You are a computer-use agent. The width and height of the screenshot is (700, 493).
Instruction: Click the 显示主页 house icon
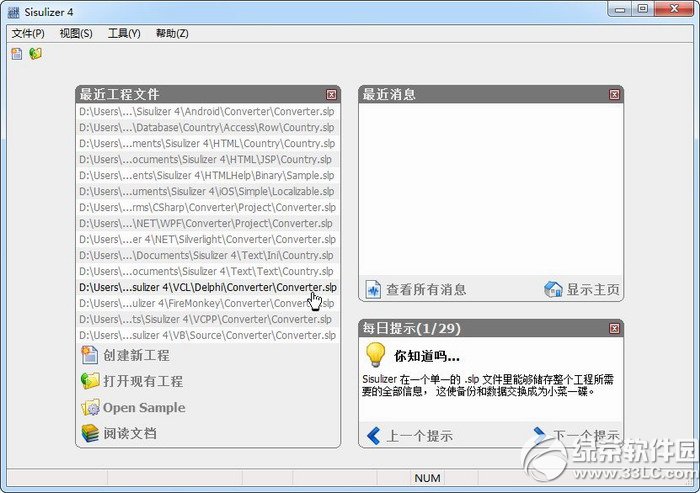click(553, 289)
